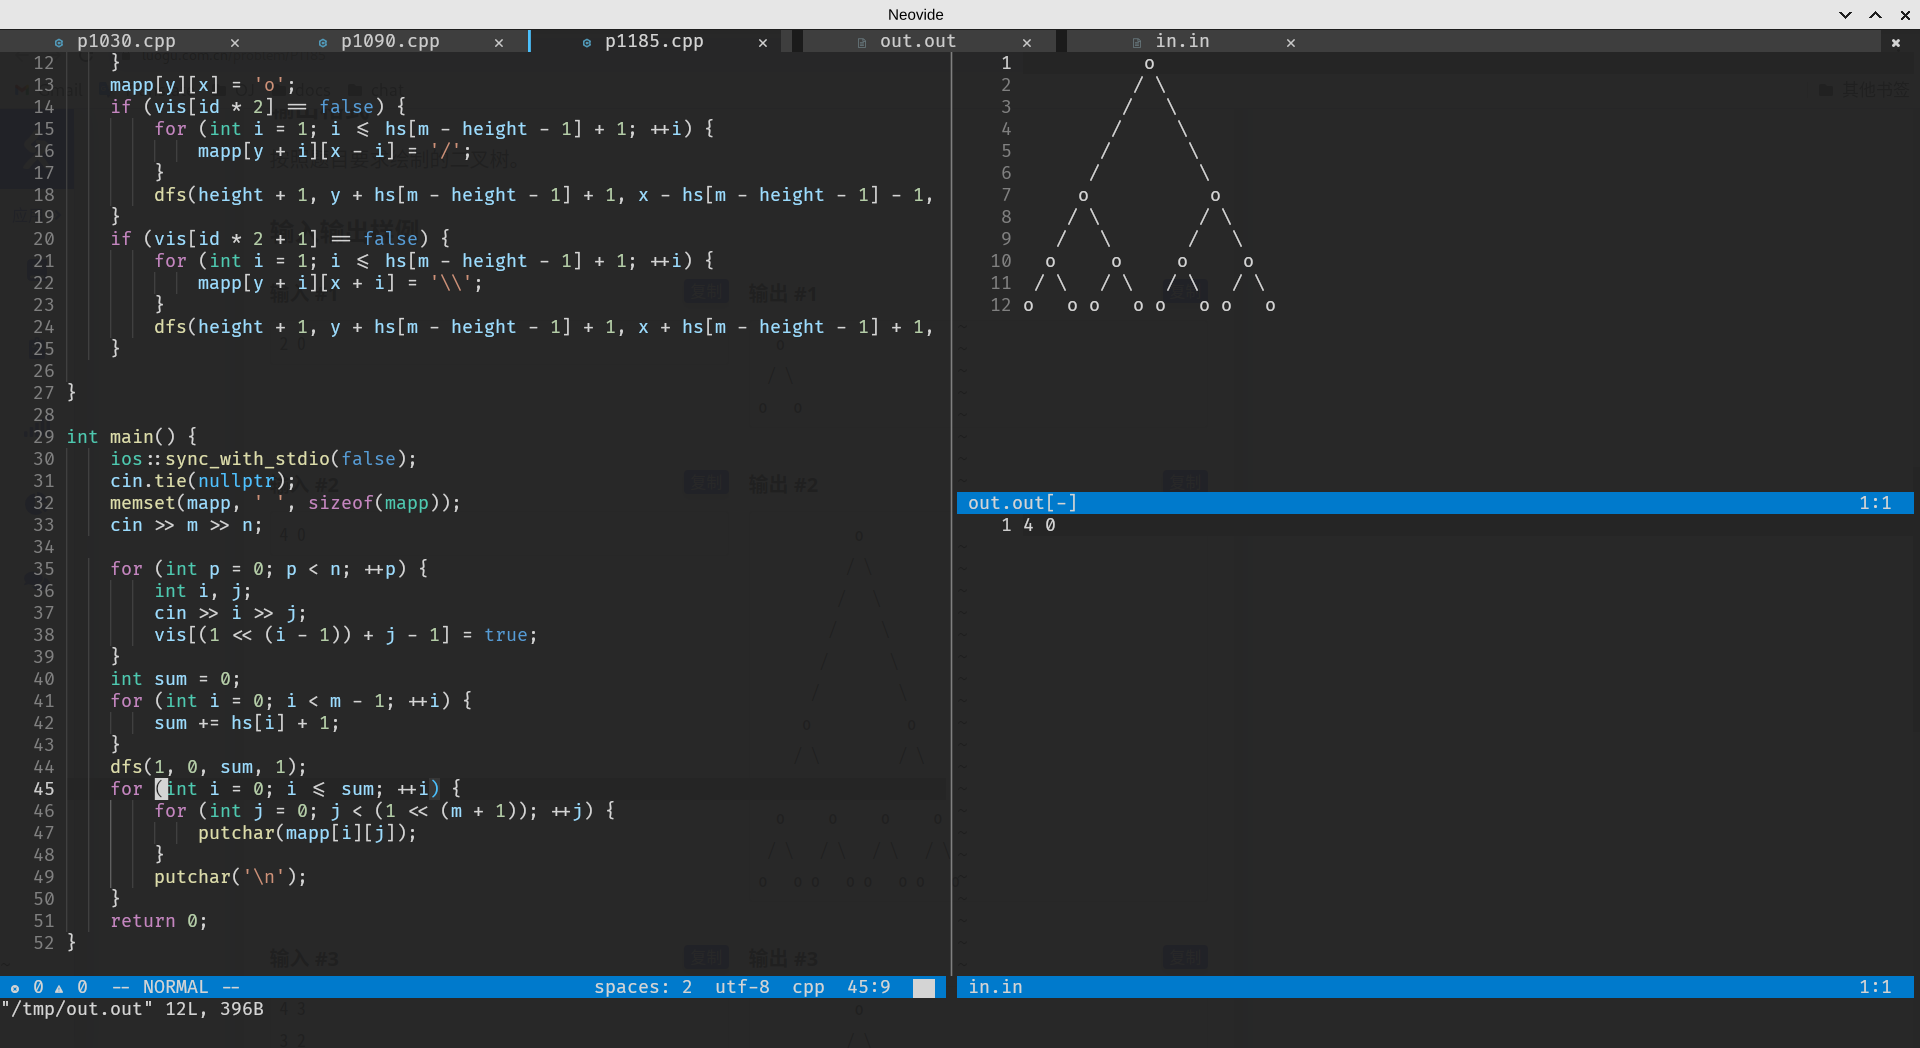The image size is (1920, 1048).
Task: Click 'if (vis[id * 2] == false)' line
Action: pyautogui.click(x=258, y=107)
